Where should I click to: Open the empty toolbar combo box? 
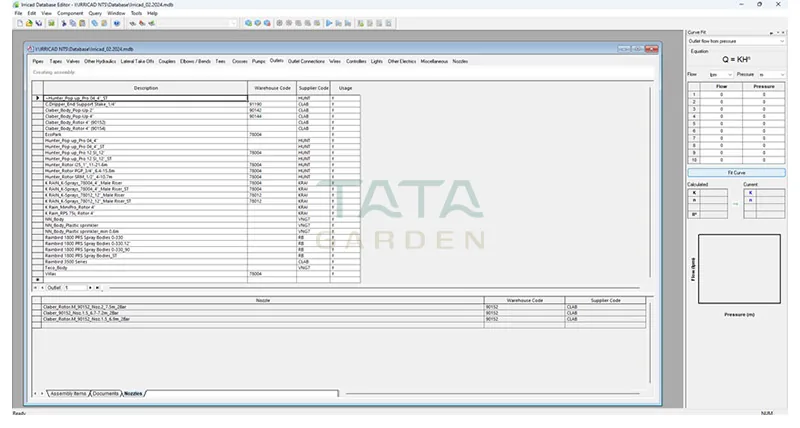point(199,23)
